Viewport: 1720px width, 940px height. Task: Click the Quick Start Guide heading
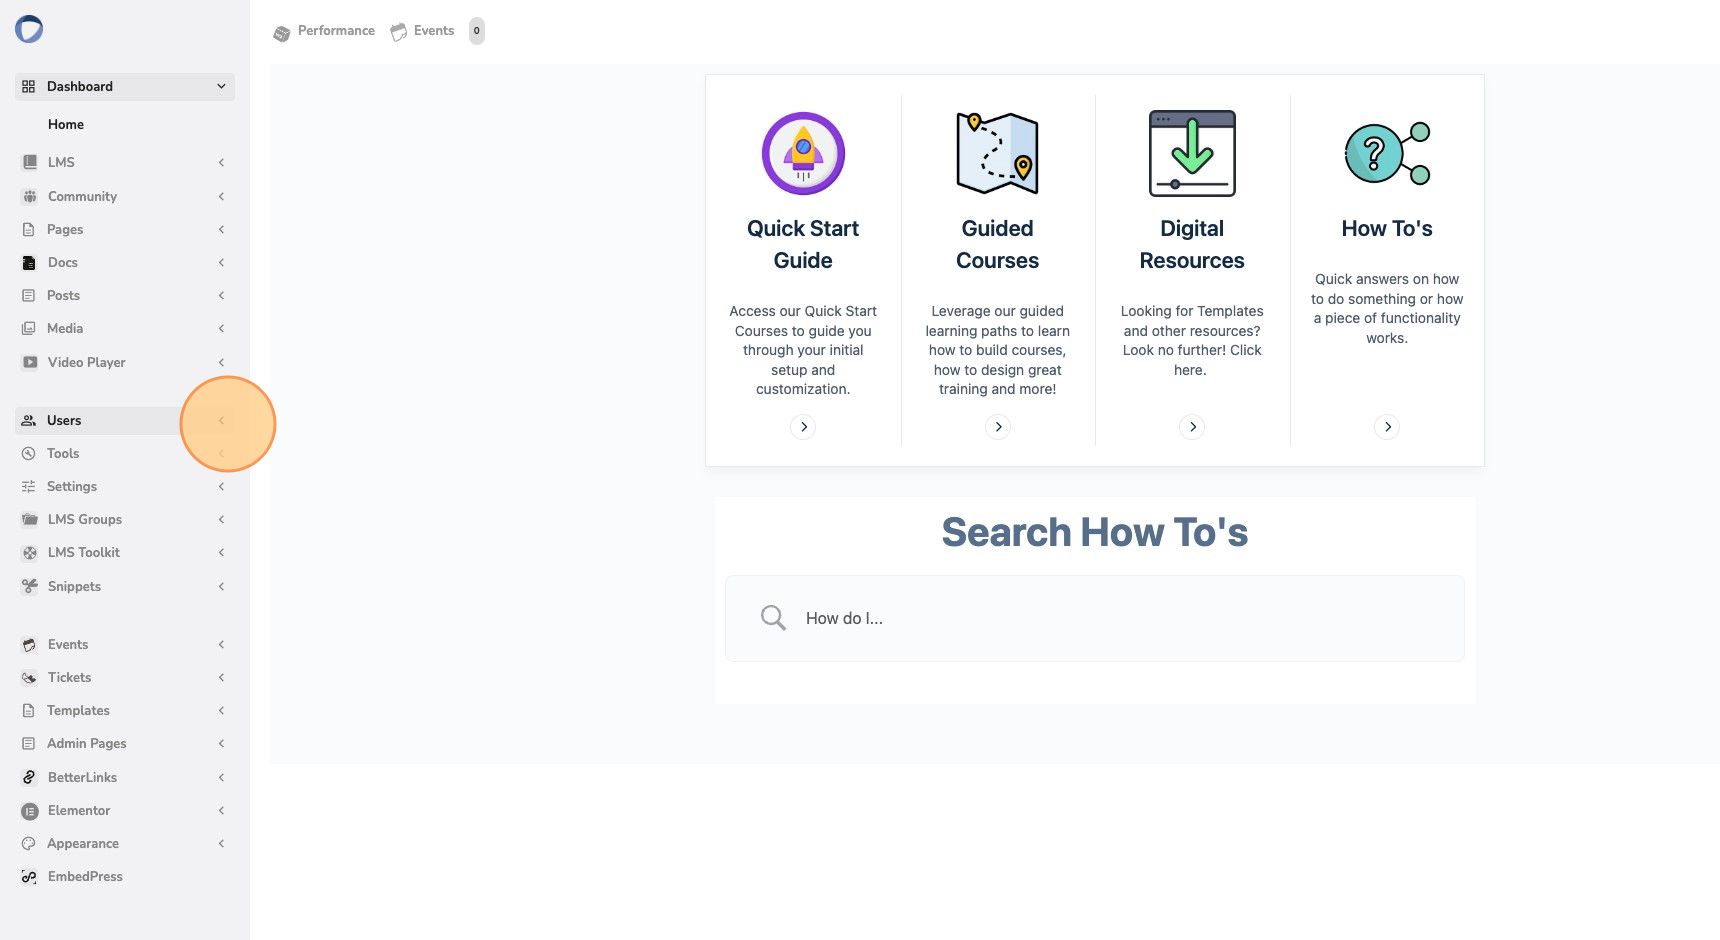(x=803, y=244)
